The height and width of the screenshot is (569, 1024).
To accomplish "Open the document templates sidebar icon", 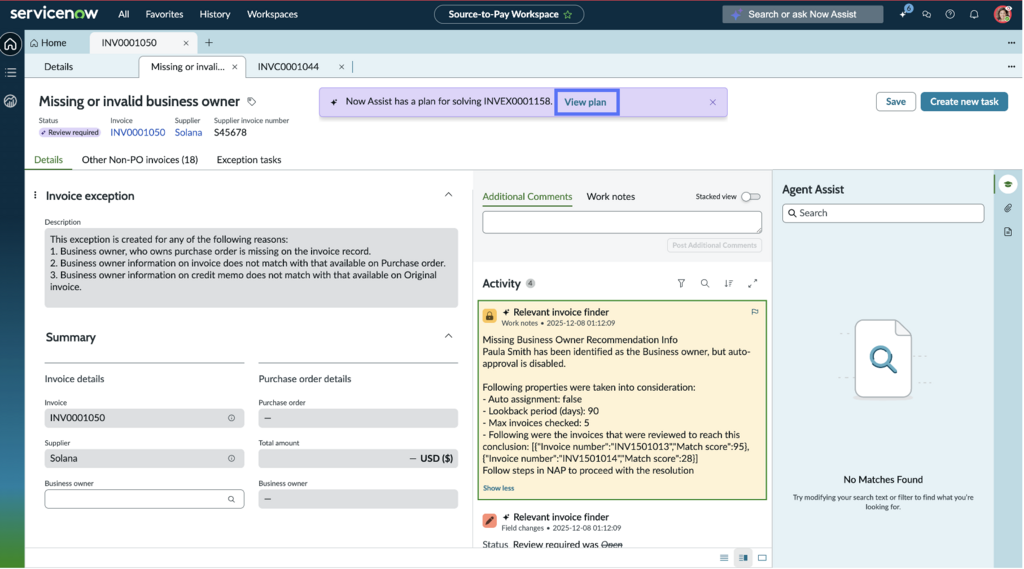I will [1008, 232].
